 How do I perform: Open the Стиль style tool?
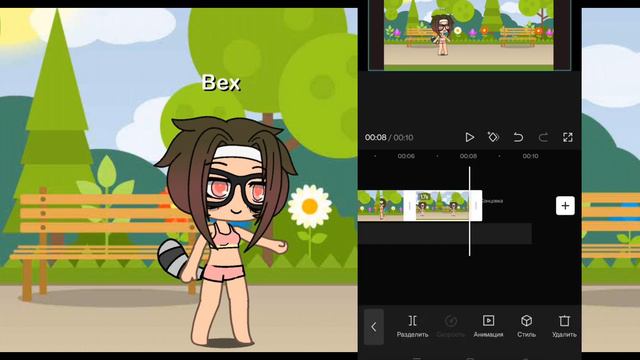pos(526,326)
